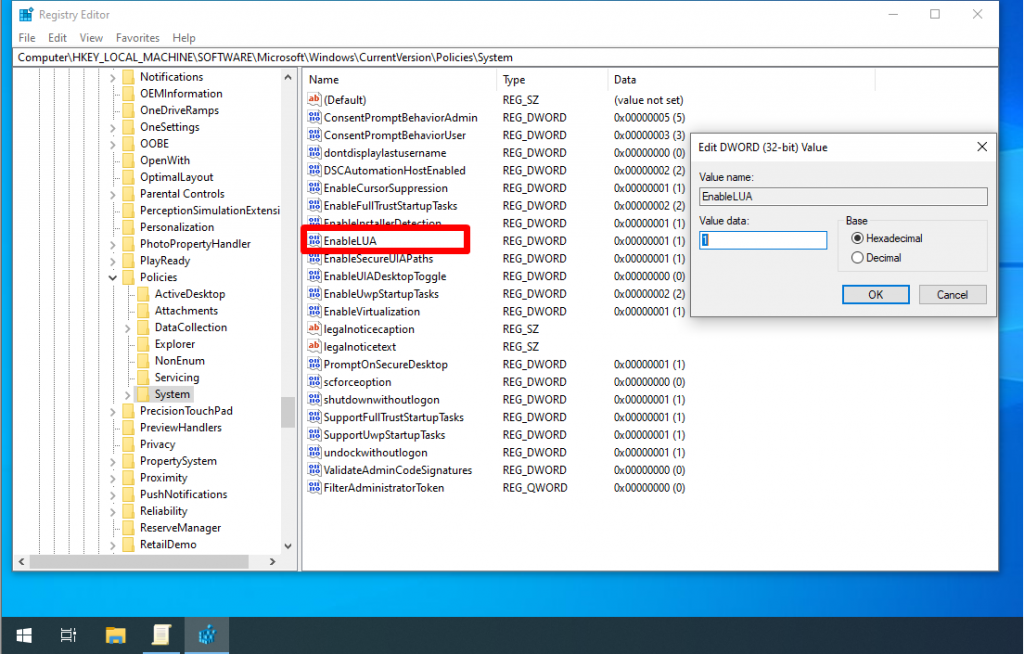Open File Explorer from the taskbar
Image resolution: width=1024 pixels, height=654 pixels.
point(115,635)
